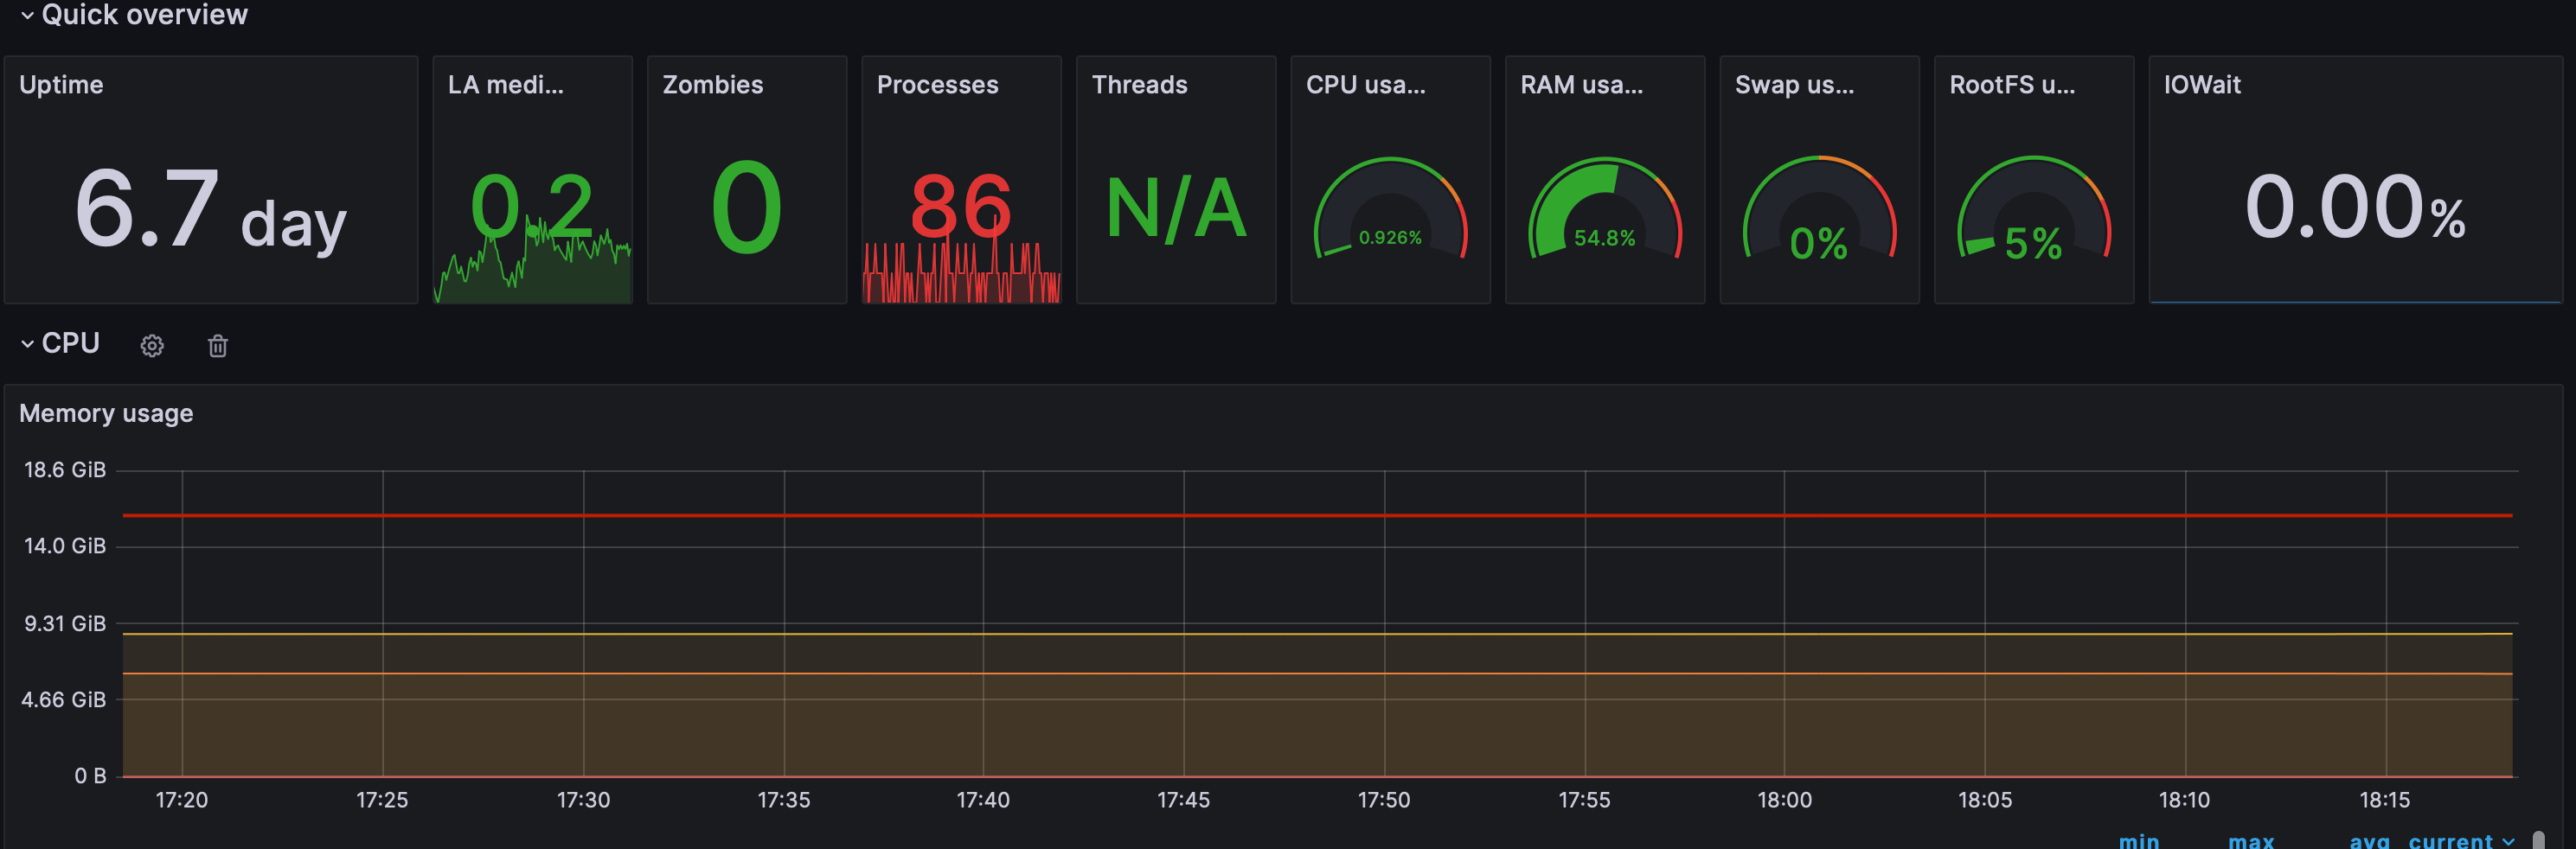Open sort dropdown beside current column
Screen dimensions: 2576x849
coord(2507,841)
